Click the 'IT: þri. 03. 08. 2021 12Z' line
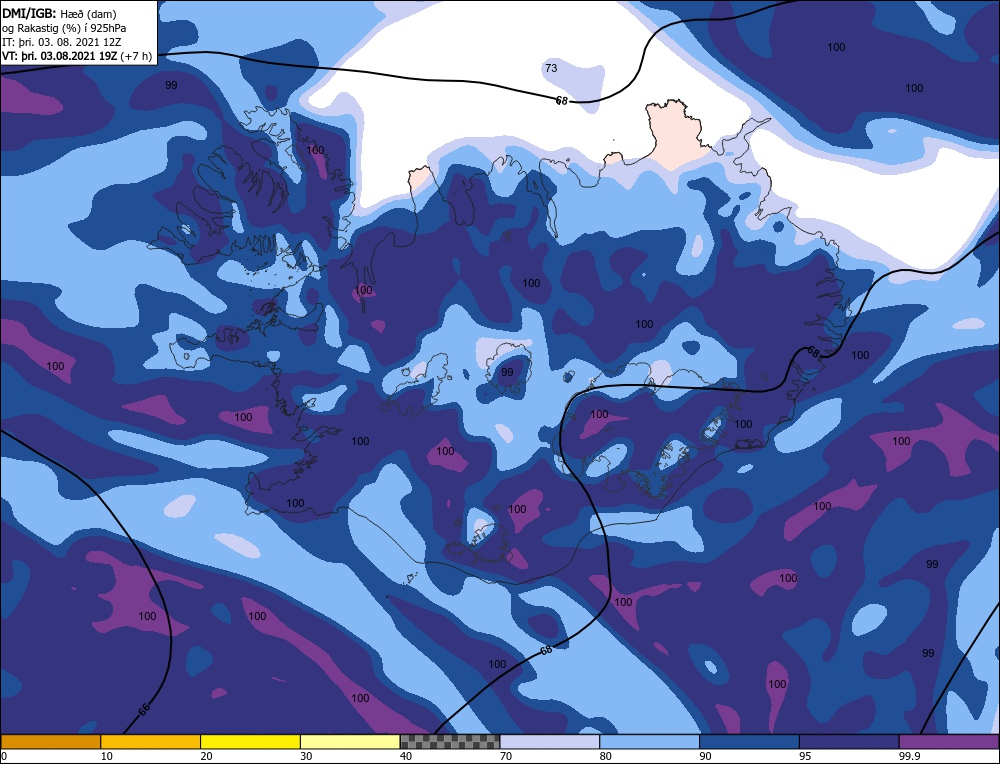The image size is (1000, 764). click(x=61, y=42)
